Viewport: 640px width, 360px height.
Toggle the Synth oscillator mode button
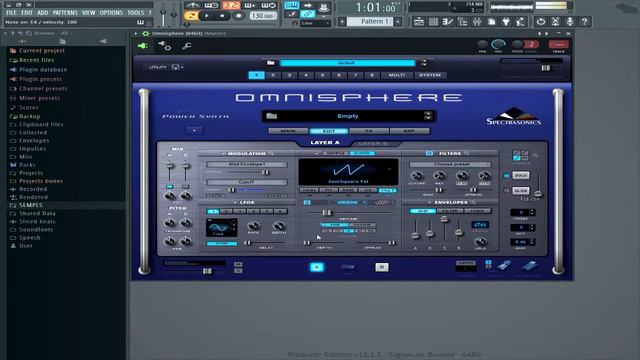pyautogui.click(x=362, y=153)
